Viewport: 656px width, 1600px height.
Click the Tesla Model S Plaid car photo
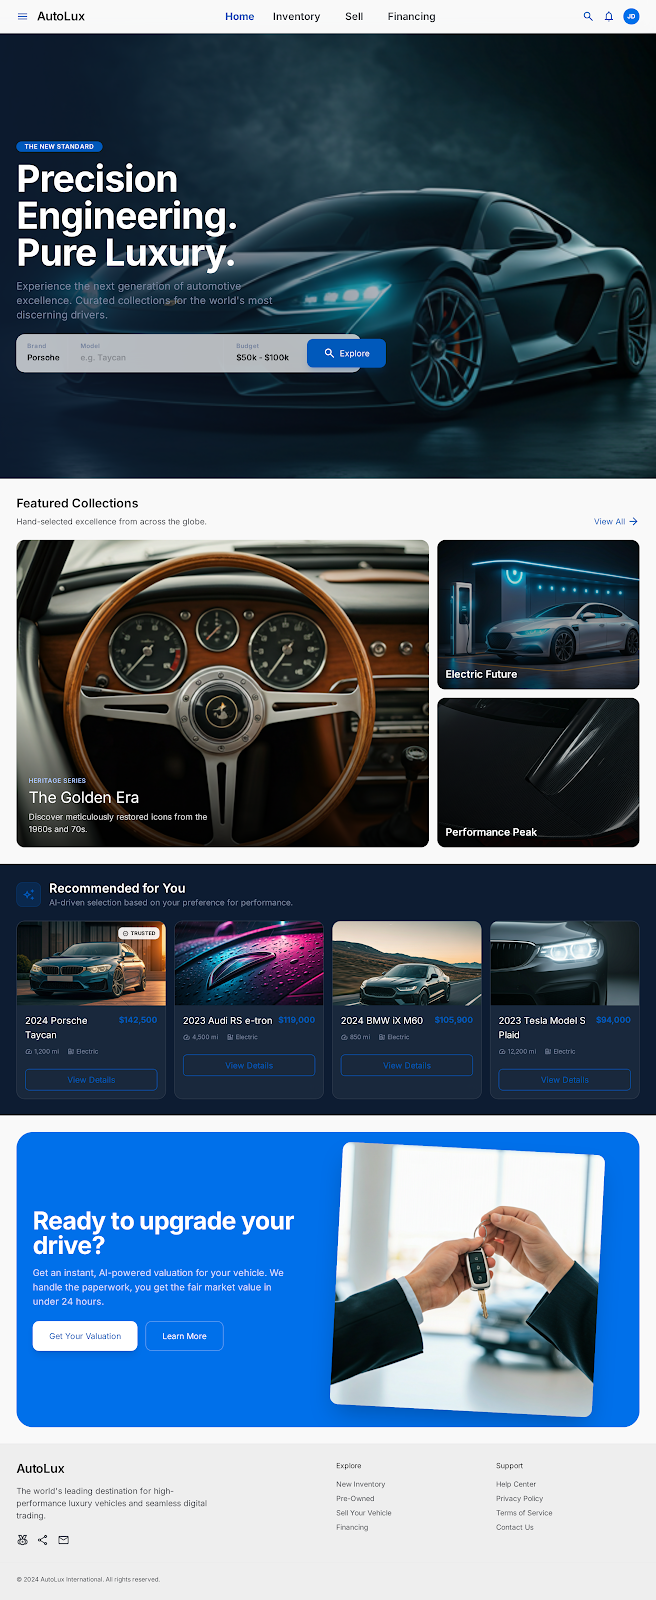coord(565,964)
